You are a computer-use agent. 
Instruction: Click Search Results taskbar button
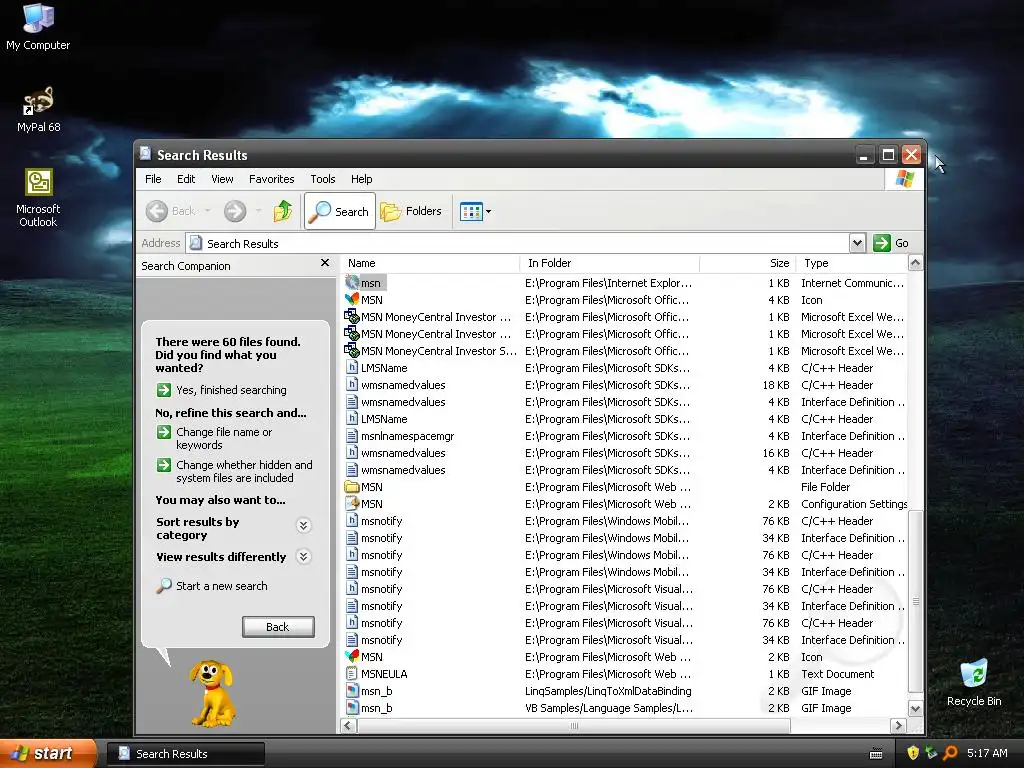[x=186, y=753]
